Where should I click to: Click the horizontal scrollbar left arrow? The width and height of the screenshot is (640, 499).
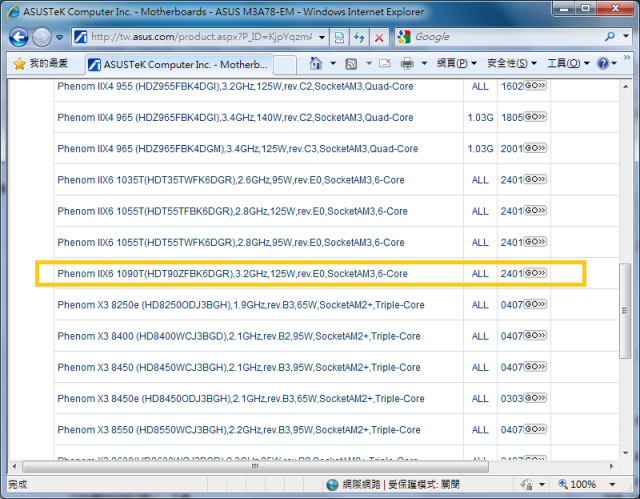14,466
